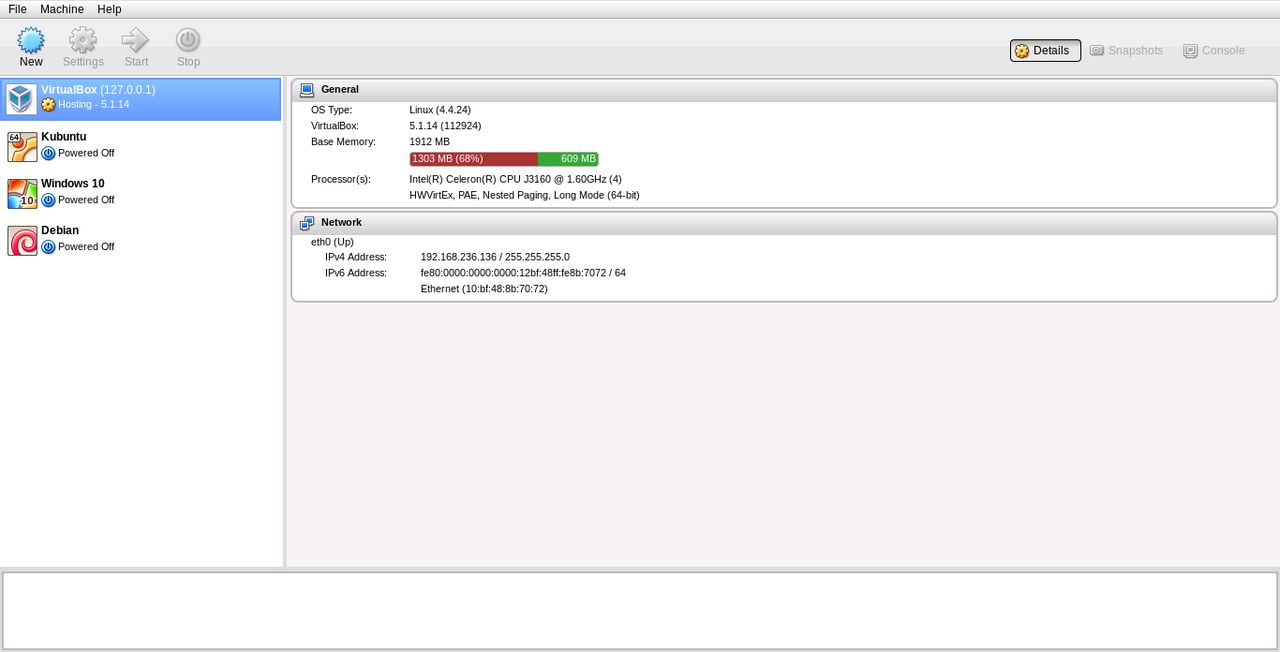
Task: Click Debian's Powered Off state icon
Action: [x=48, y=247]
